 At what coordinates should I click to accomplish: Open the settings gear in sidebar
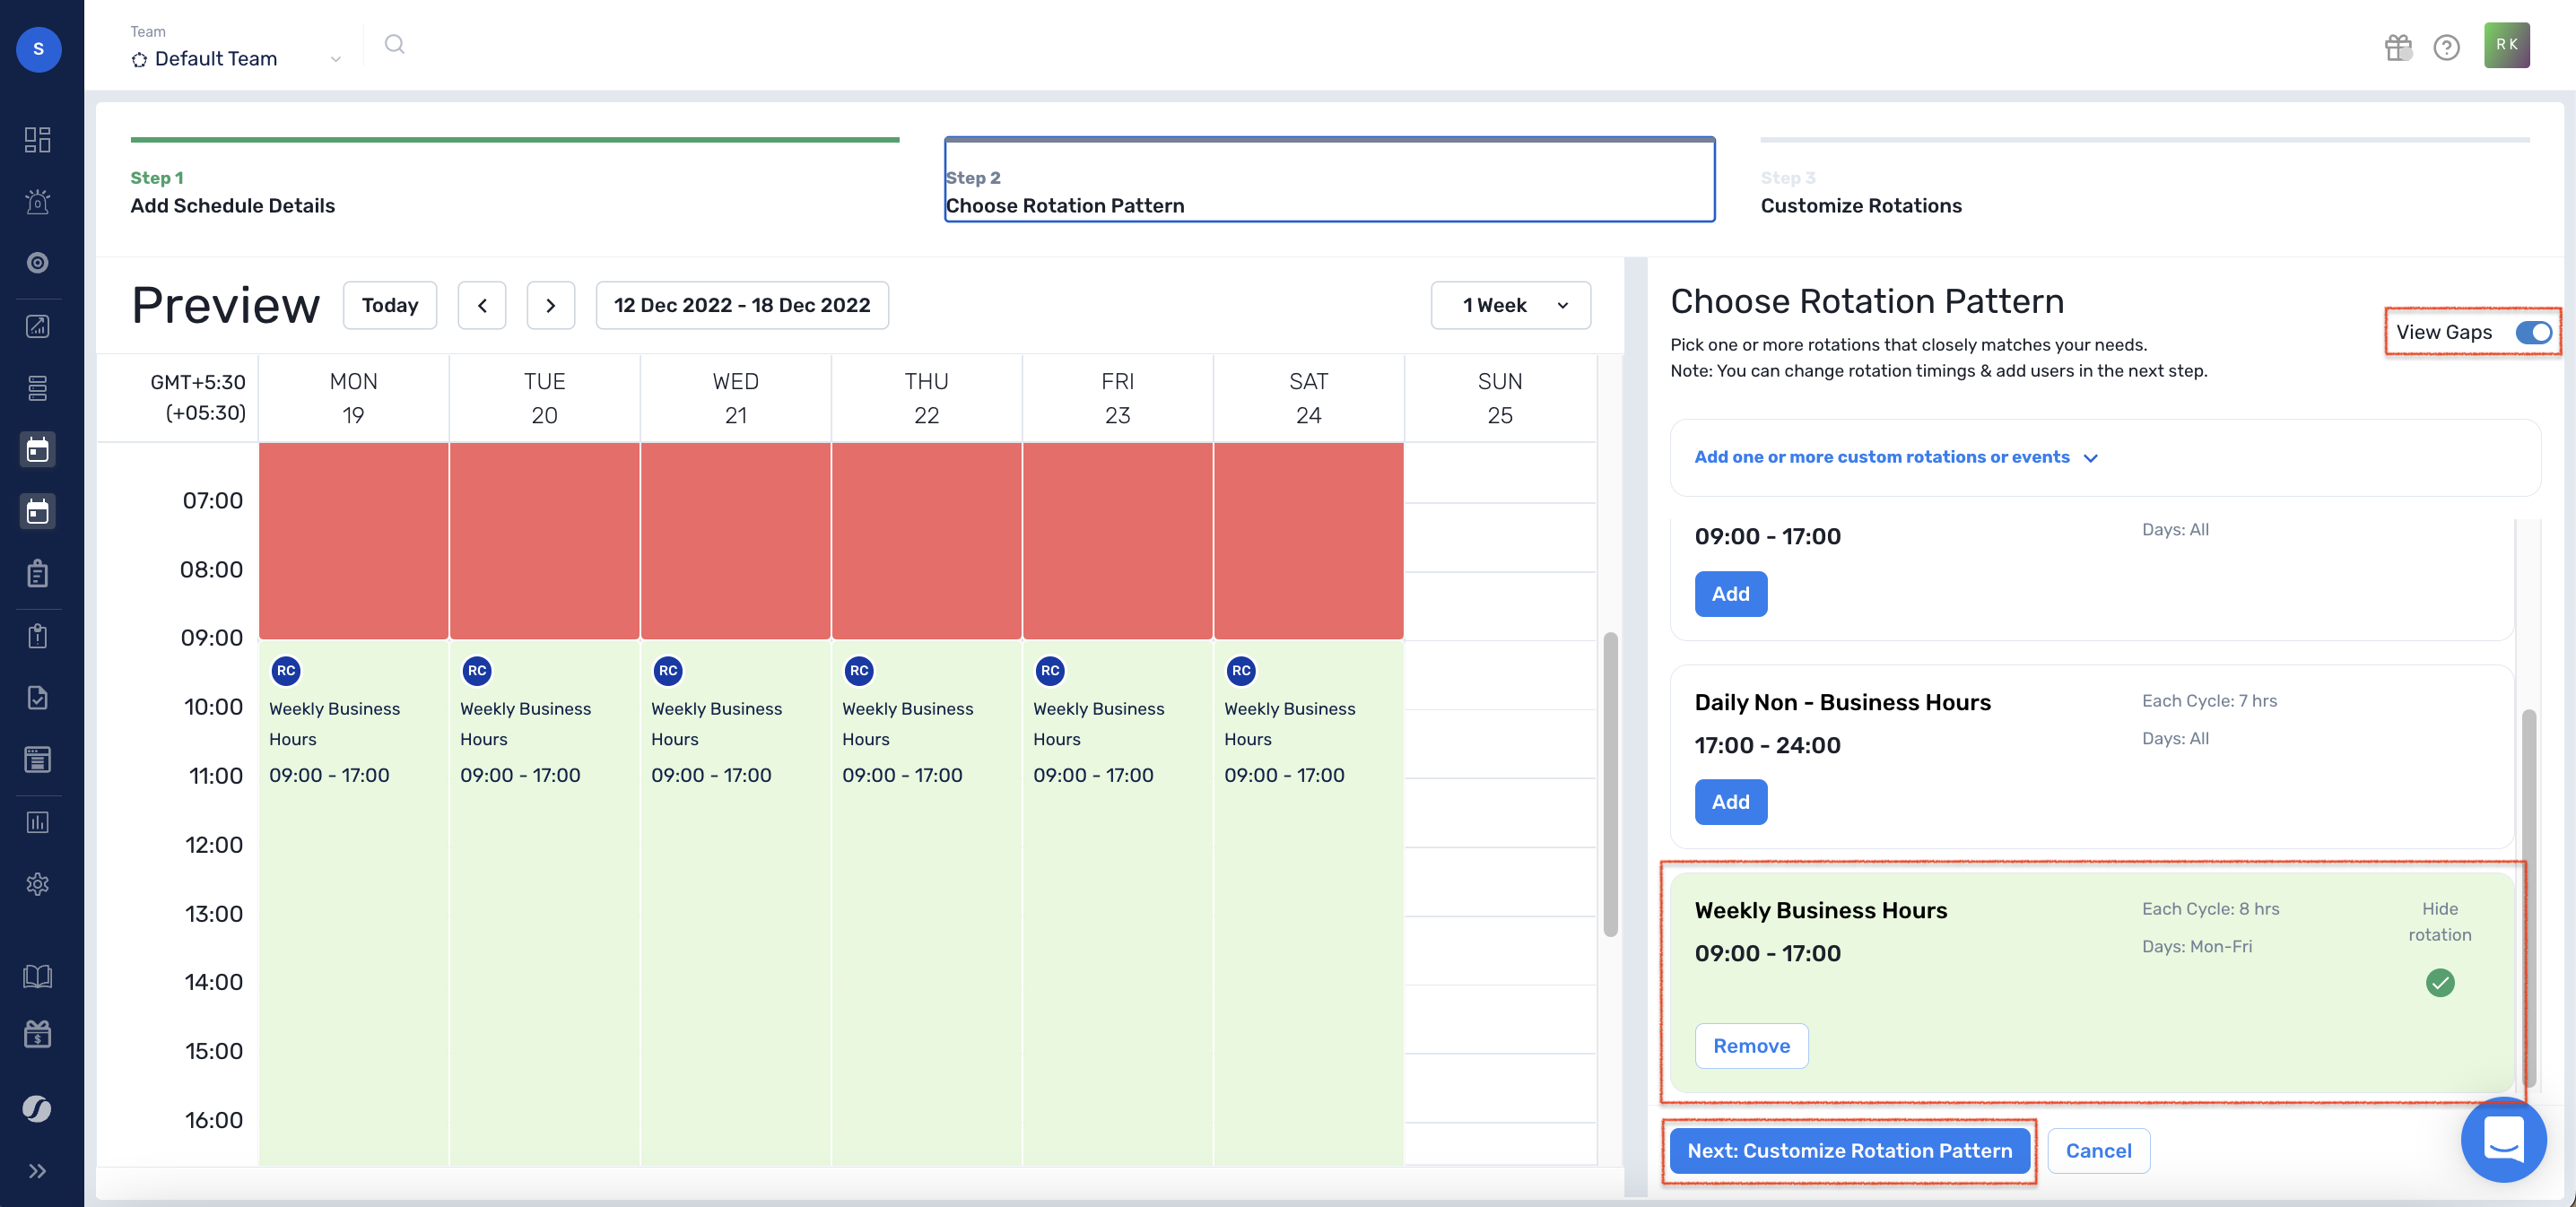click(38, 884)
